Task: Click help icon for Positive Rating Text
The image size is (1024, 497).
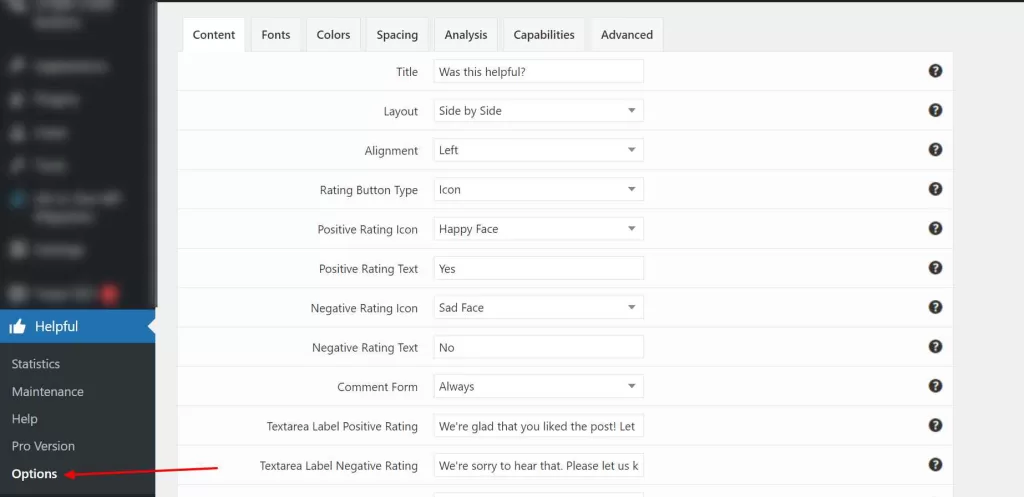Action: [x=935, y=268]
